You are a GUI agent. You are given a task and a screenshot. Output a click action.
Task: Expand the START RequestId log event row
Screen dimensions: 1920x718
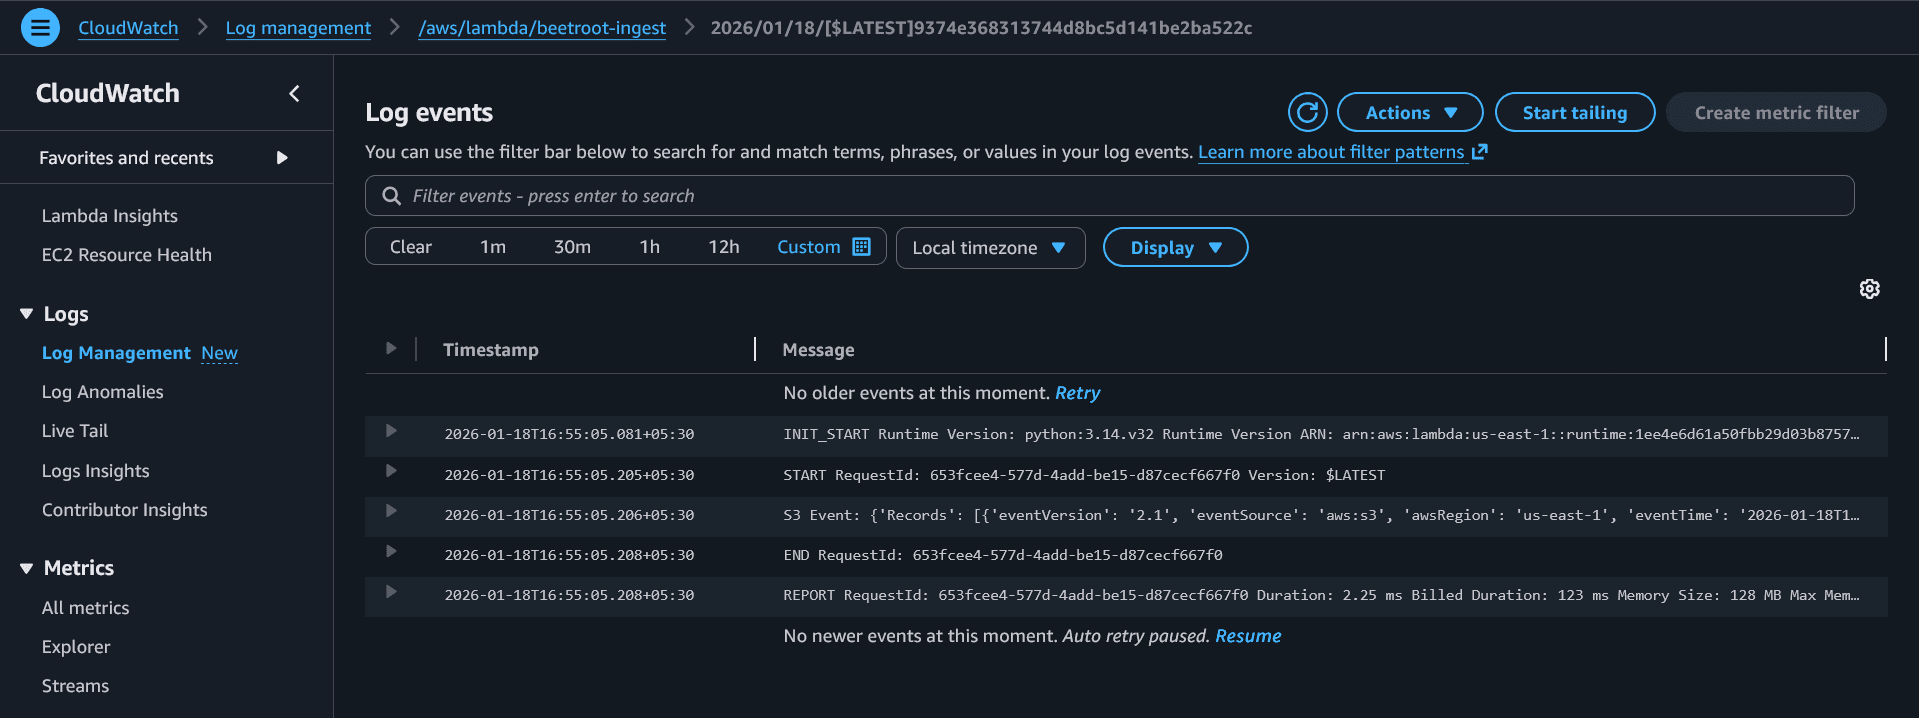click(x=391, y=471)
